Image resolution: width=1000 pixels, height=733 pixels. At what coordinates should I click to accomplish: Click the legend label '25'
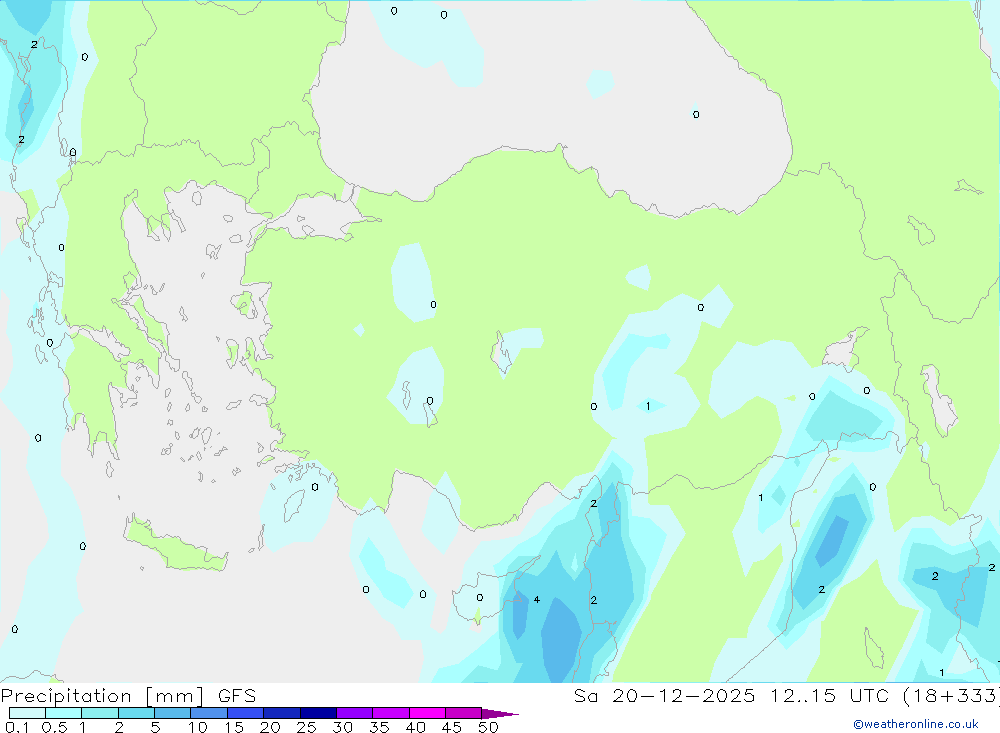[306, 727]
